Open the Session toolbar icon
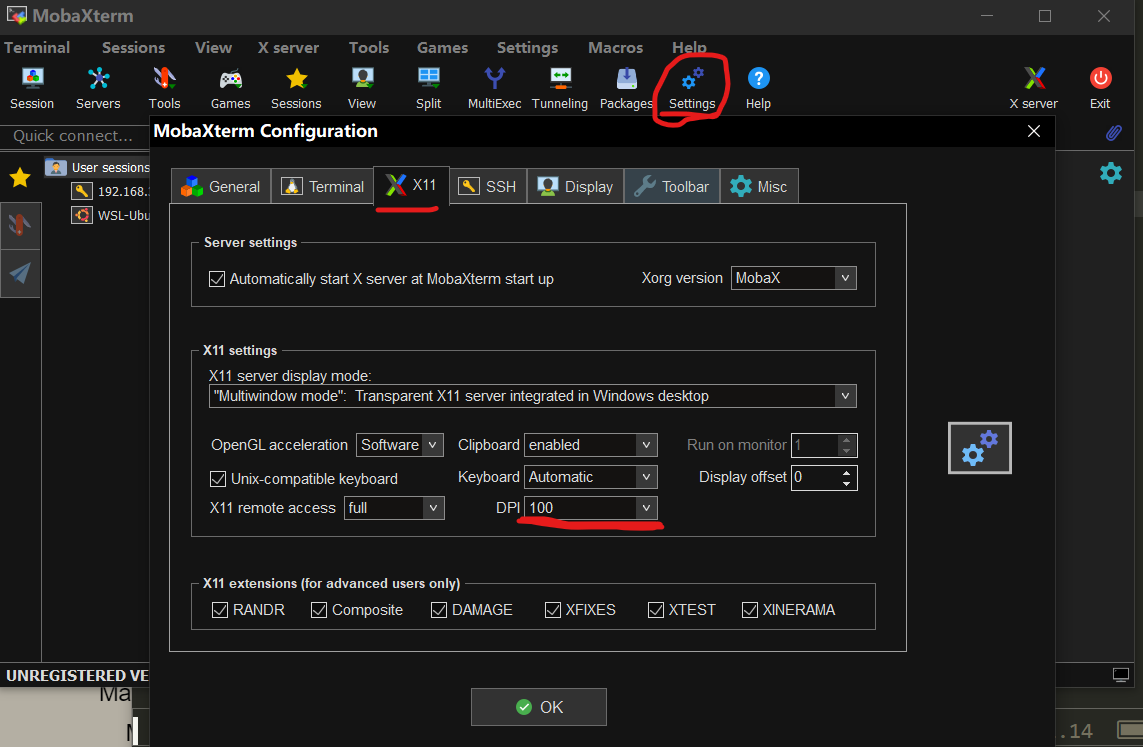This screenshot has height=747, width=1143. (32, 88)
